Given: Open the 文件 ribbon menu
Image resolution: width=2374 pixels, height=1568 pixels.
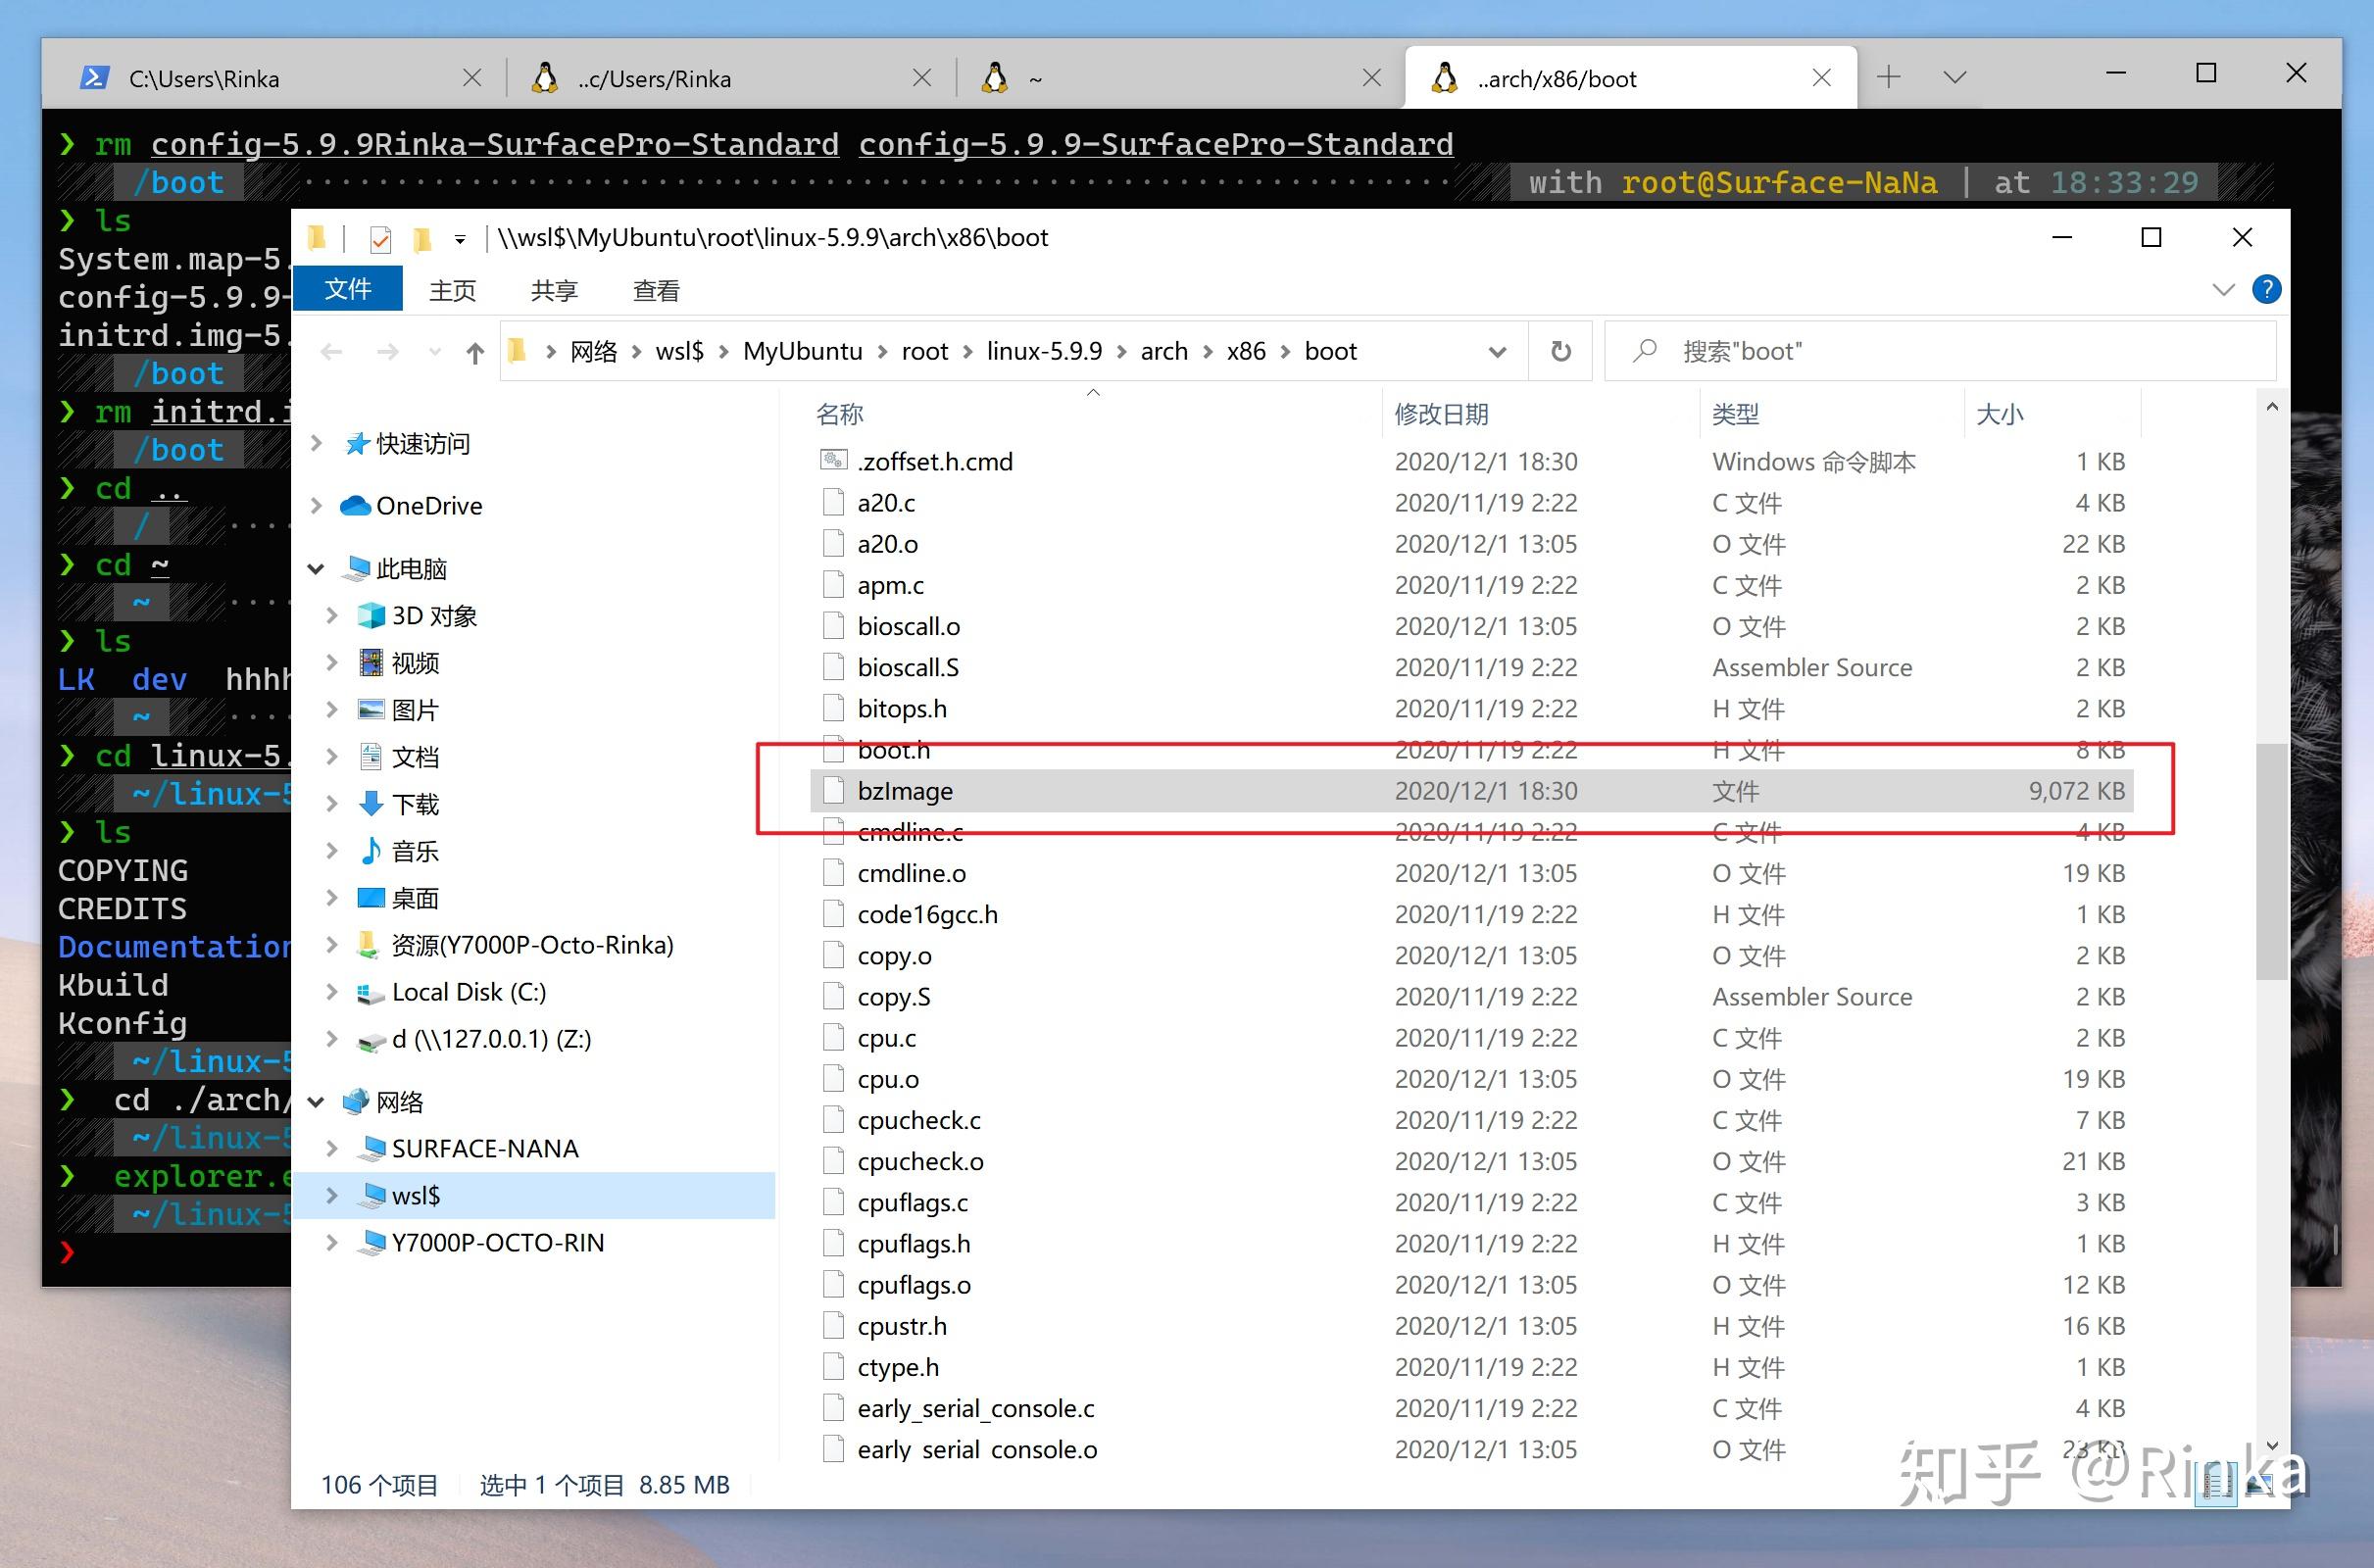Looking at the screenshot, I should [347, 290].
